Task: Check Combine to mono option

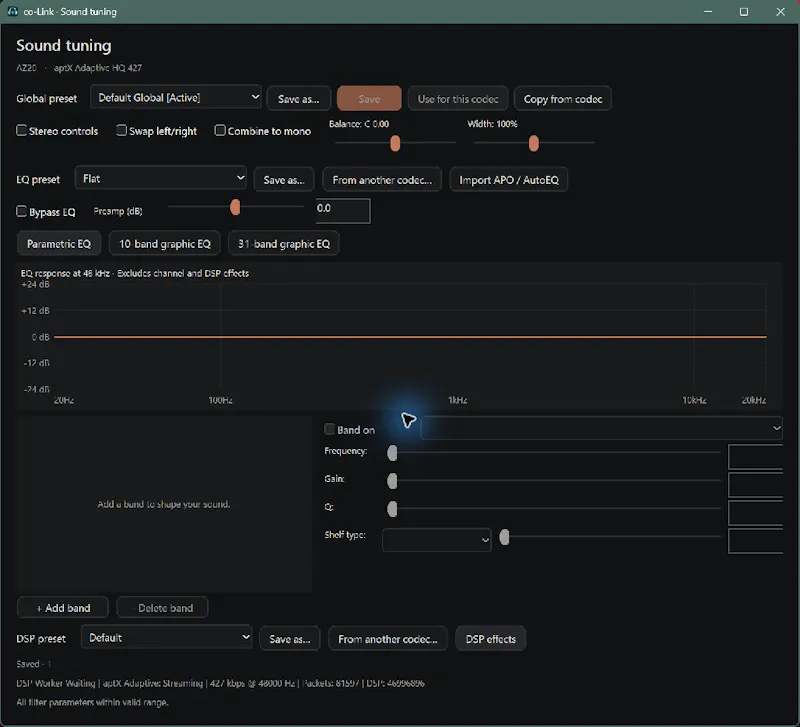Action: click(x=220, y=131)
